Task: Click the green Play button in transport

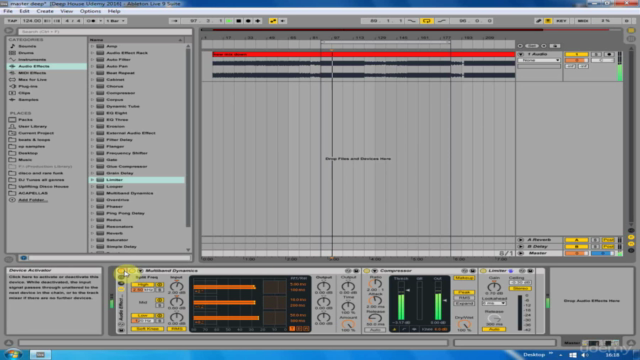Action: point(229,21)
